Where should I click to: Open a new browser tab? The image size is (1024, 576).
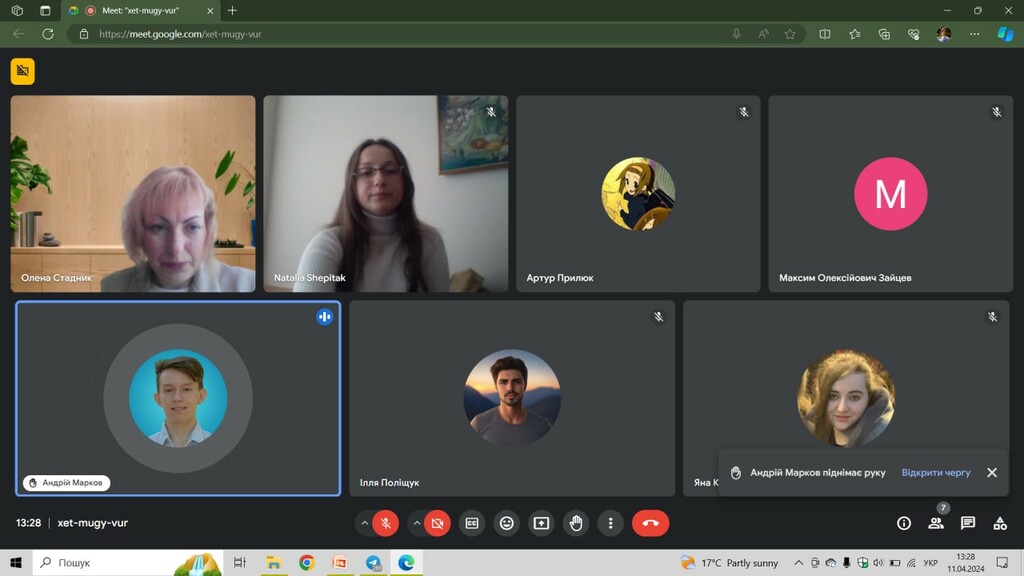233,11
